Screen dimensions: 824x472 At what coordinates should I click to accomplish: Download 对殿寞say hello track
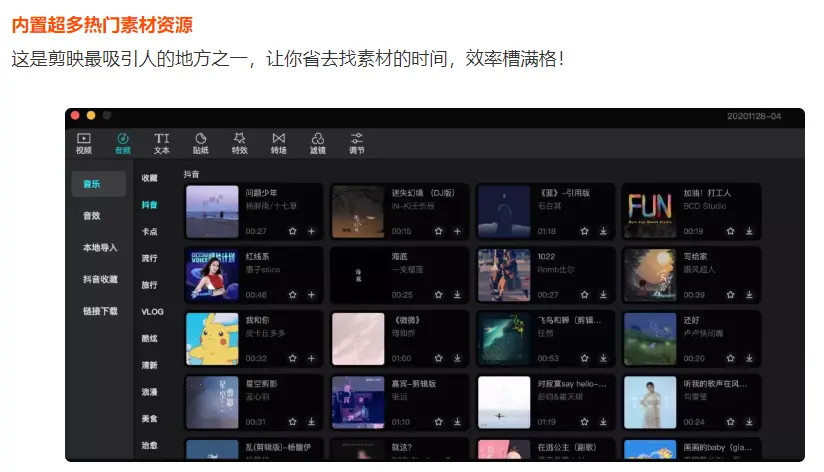pos(603,422)
